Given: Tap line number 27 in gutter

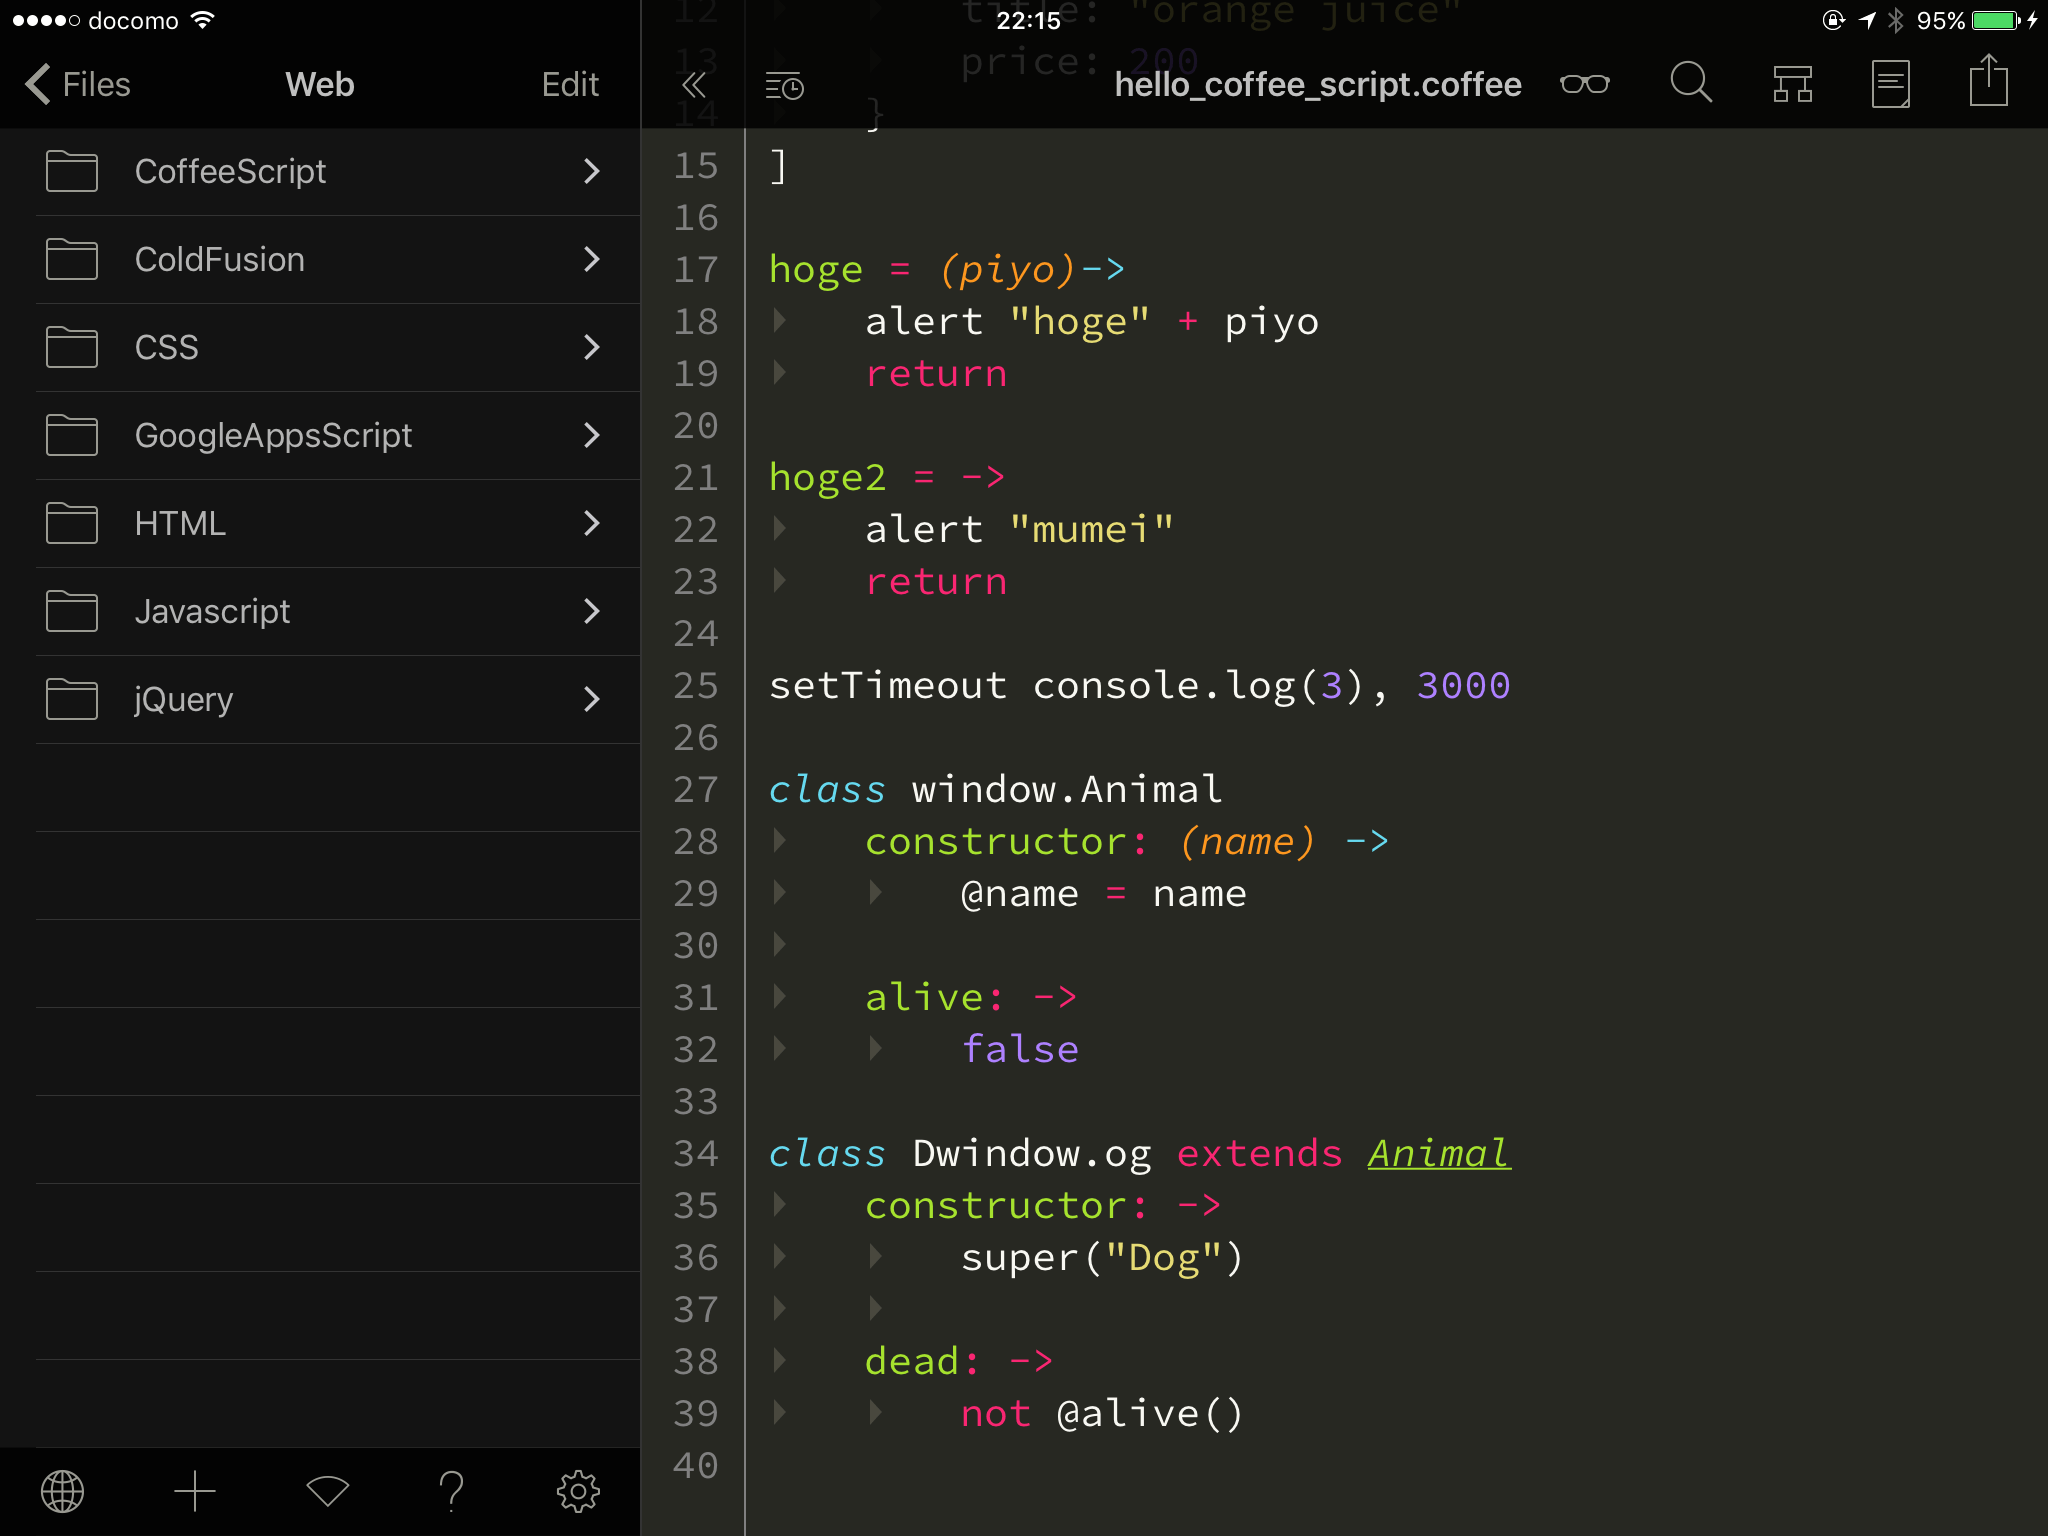Looking at the screenshot, I should click(x=696, y=790).
